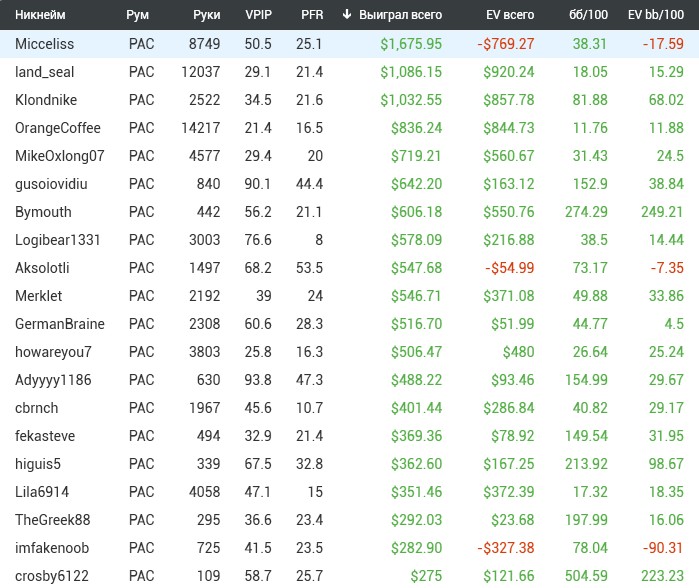
Task: Select player MikeOxlong07
Action: (x=60, y=156)
